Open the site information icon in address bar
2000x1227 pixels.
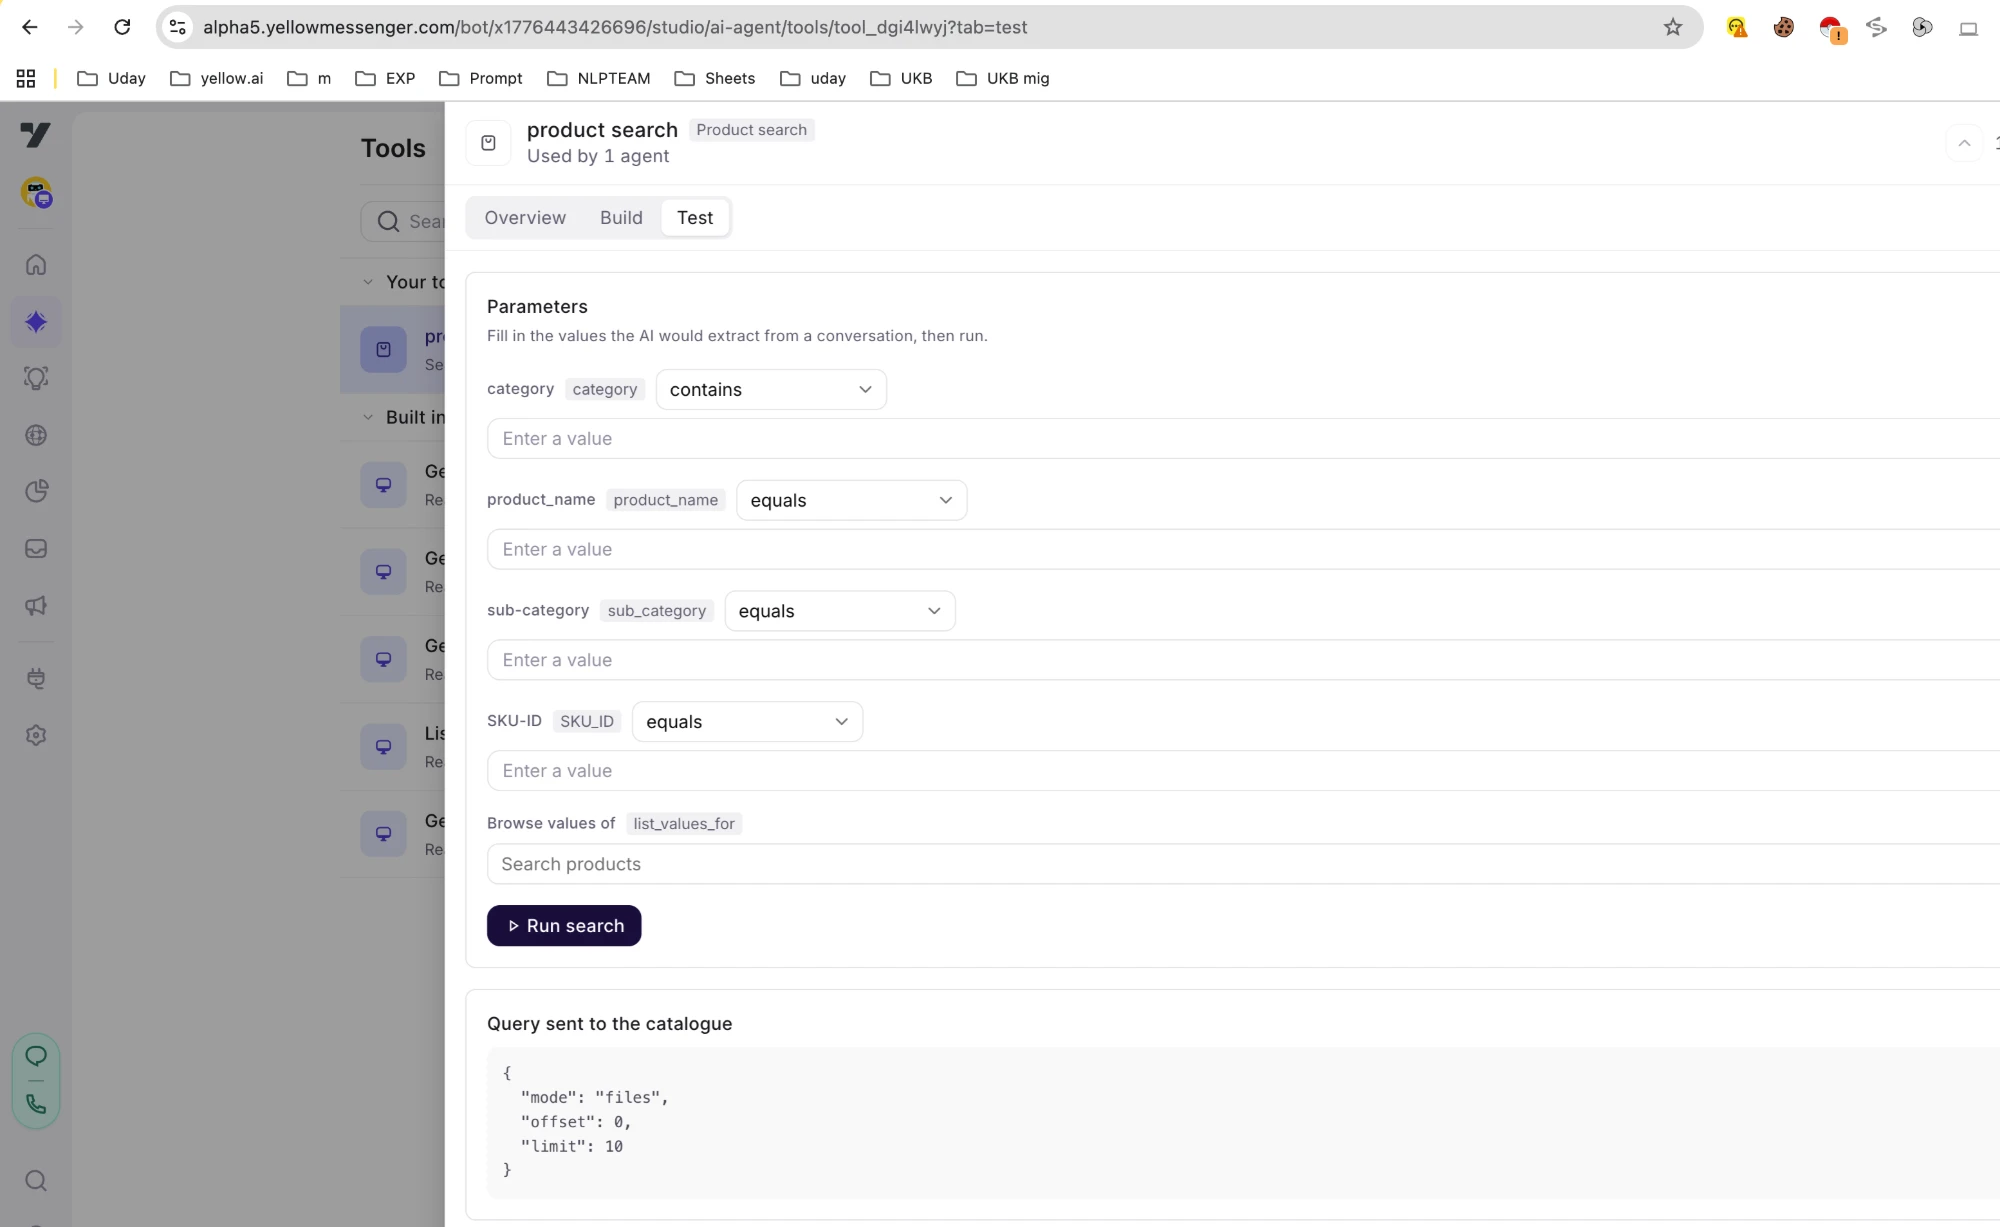coord(178,27)
